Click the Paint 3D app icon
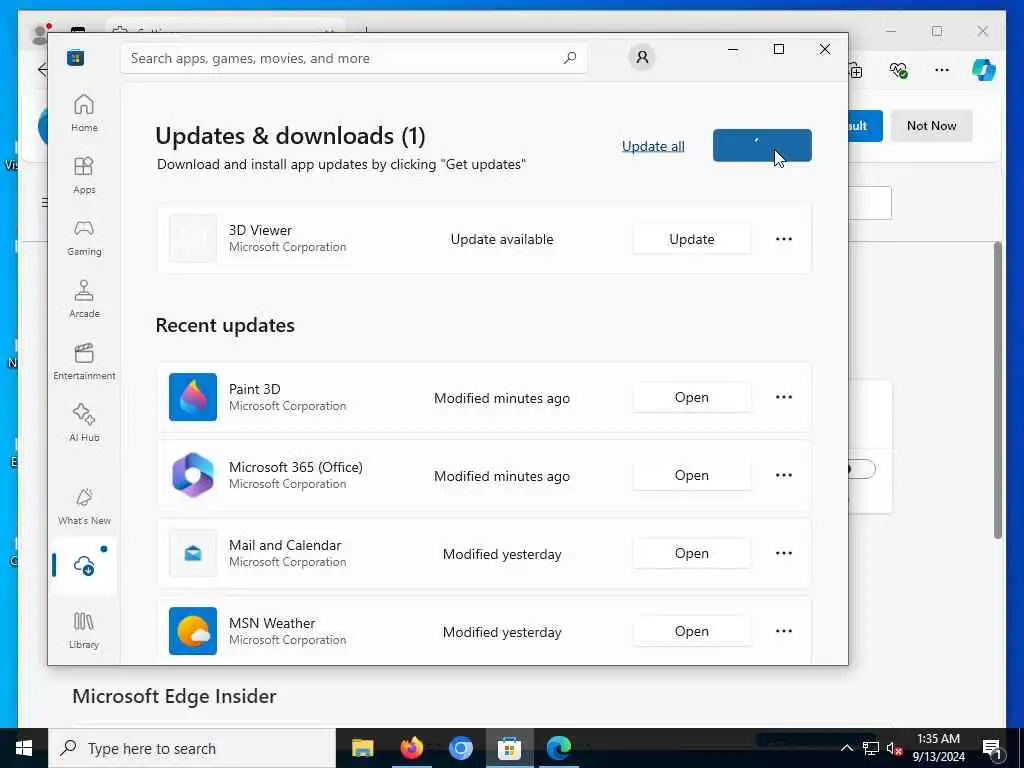The height and width of the screenshot is (768, 1024). [193, 397]
